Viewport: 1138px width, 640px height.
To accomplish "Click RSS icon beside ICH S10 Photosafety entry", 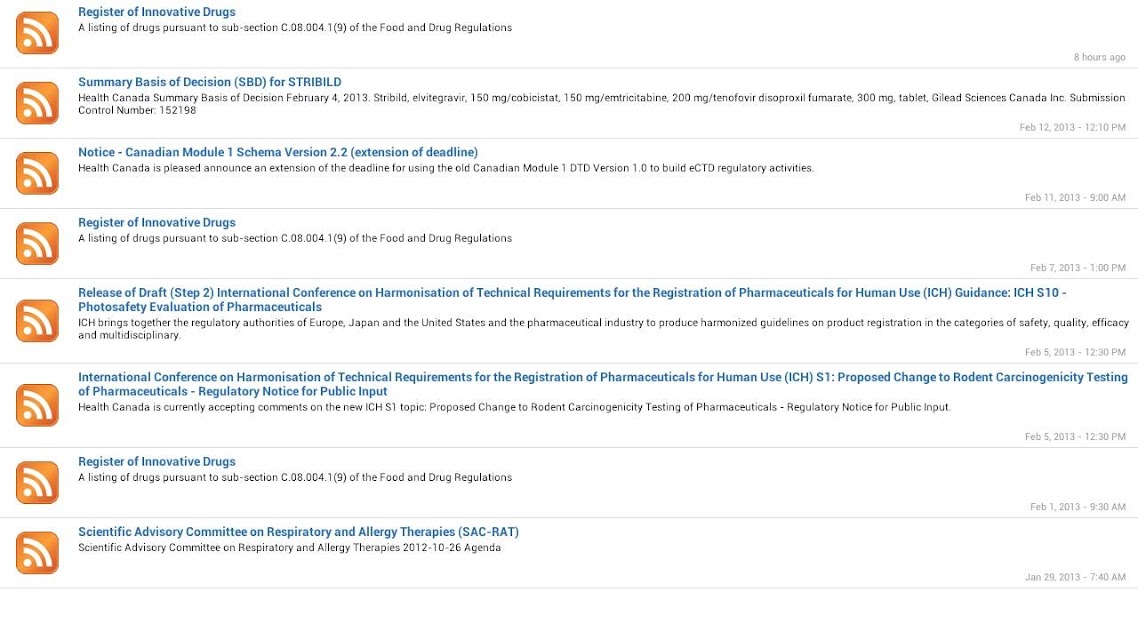I will click(x=37, y=321).
